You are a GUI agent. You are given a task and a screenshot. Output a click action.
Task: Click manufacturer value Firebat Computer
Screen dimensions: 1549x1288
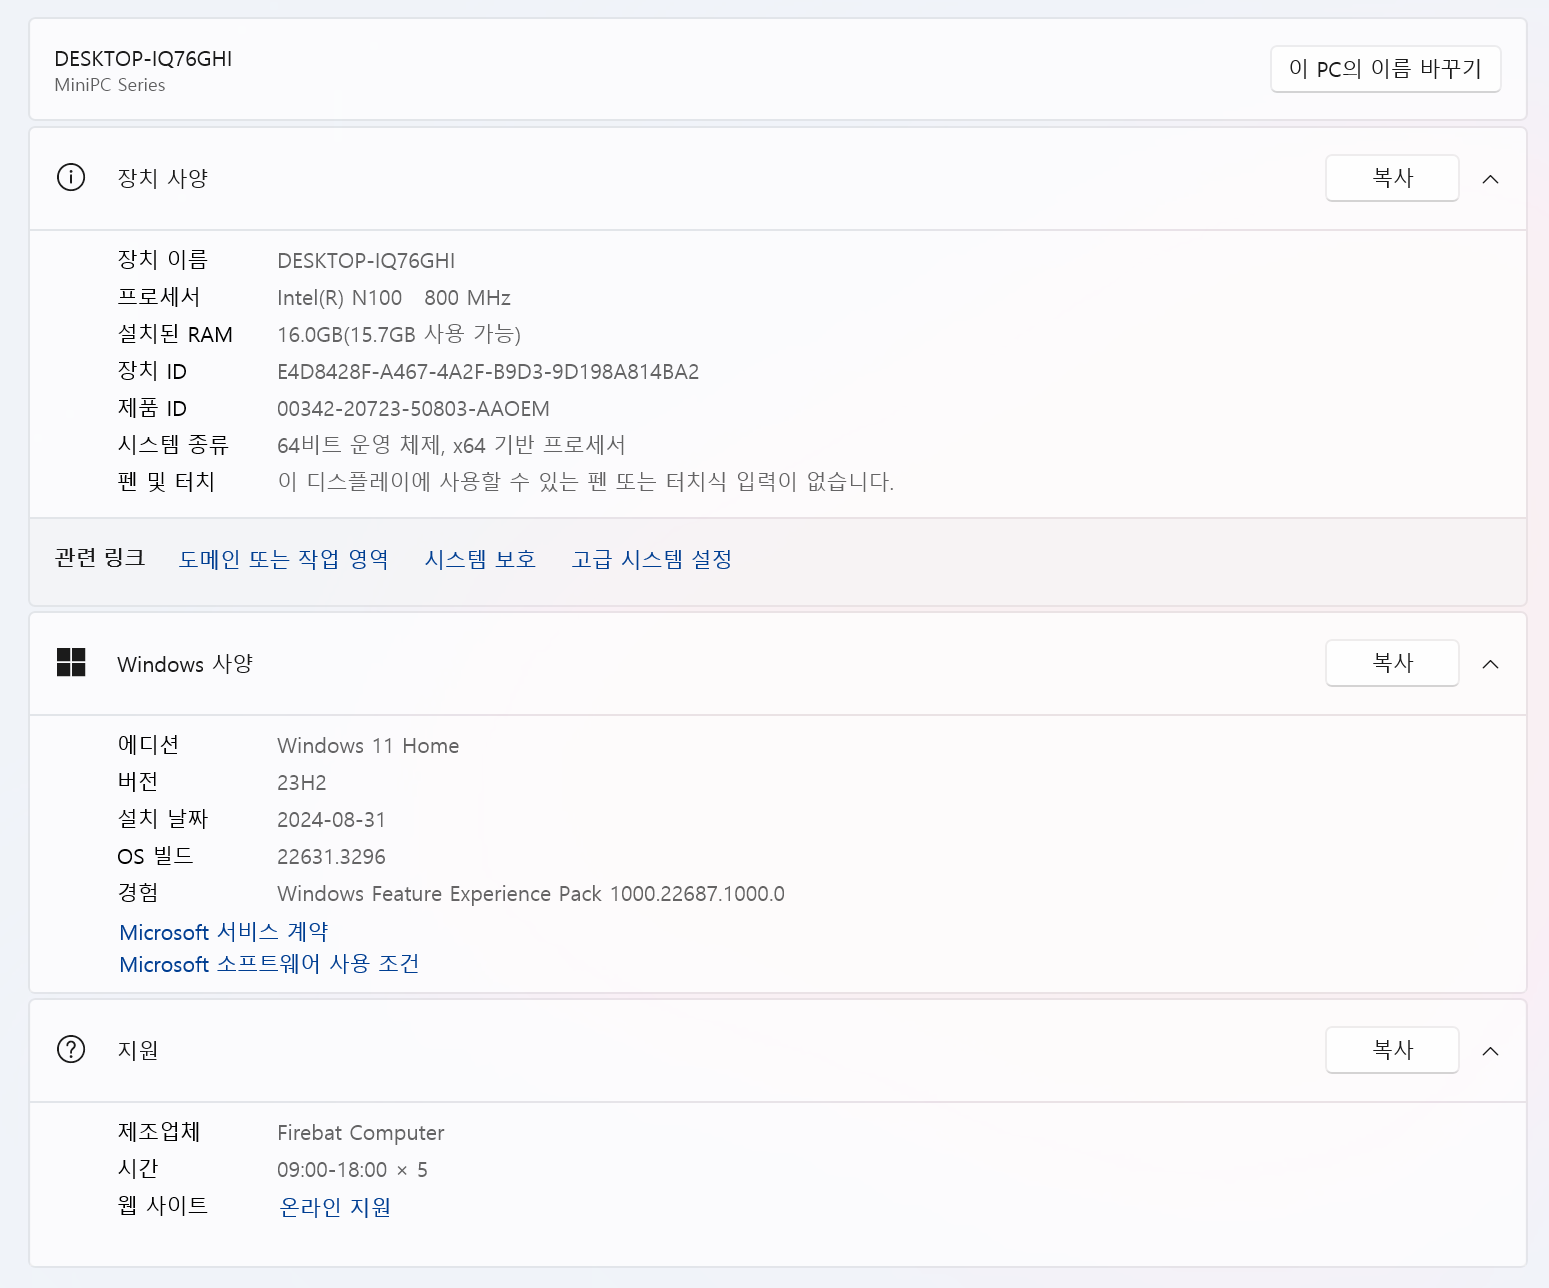coord(361,1133)
